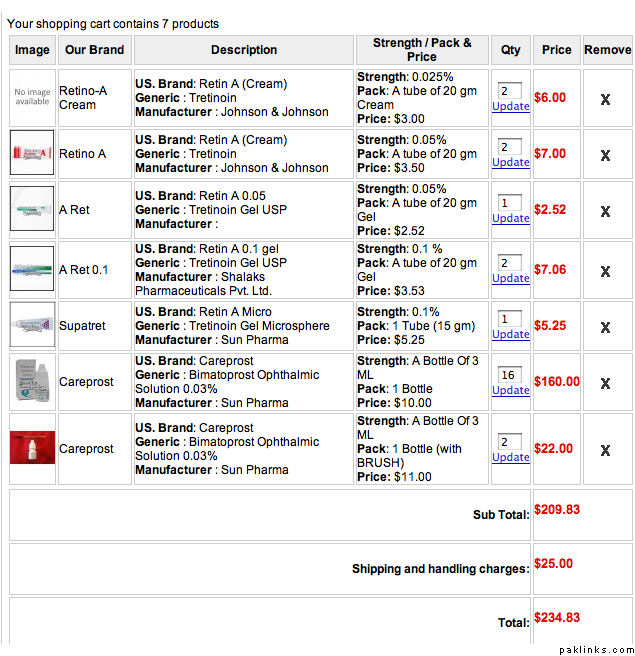The height and width of the screenshot is (656, 635).
Task: Click quantity box showing 16
Action: pos(510,375)
